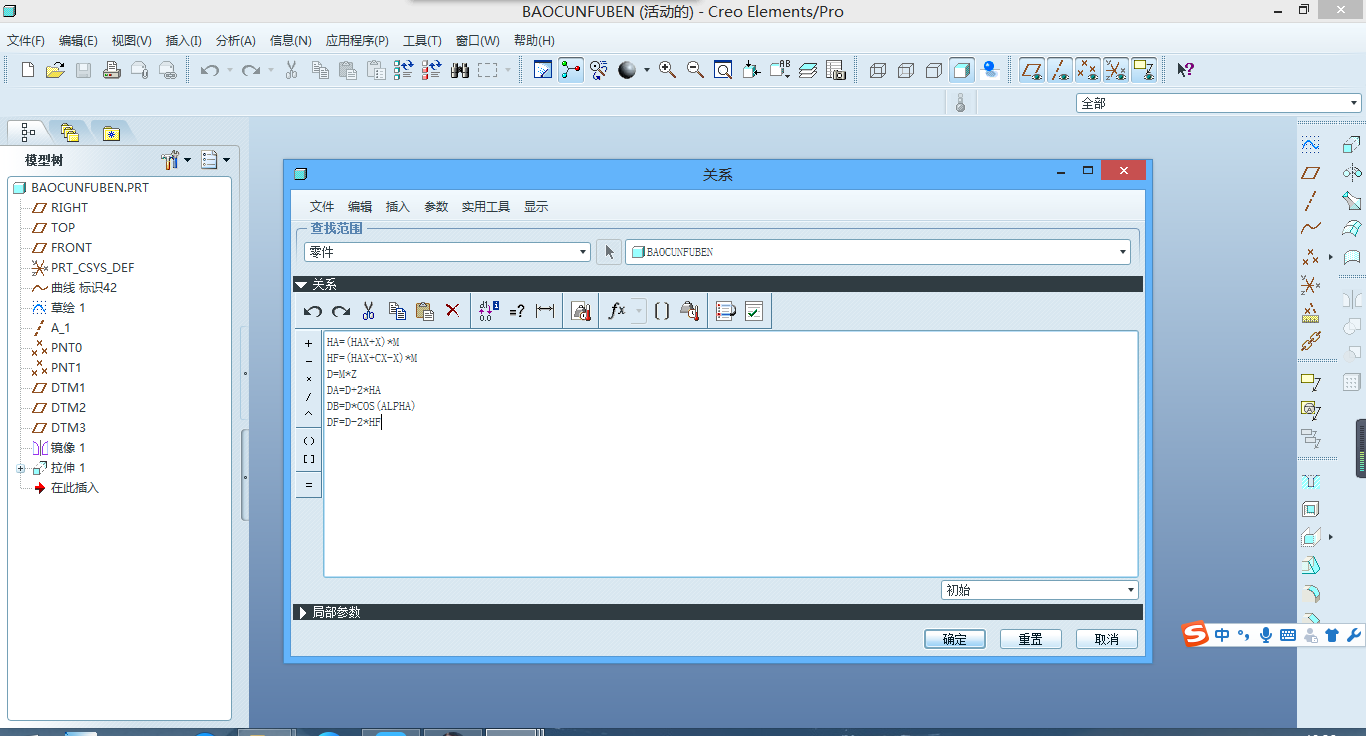Zoom in with the plus magnifier icon
This screenshot has height=736, width=1366.
[667, 70]
